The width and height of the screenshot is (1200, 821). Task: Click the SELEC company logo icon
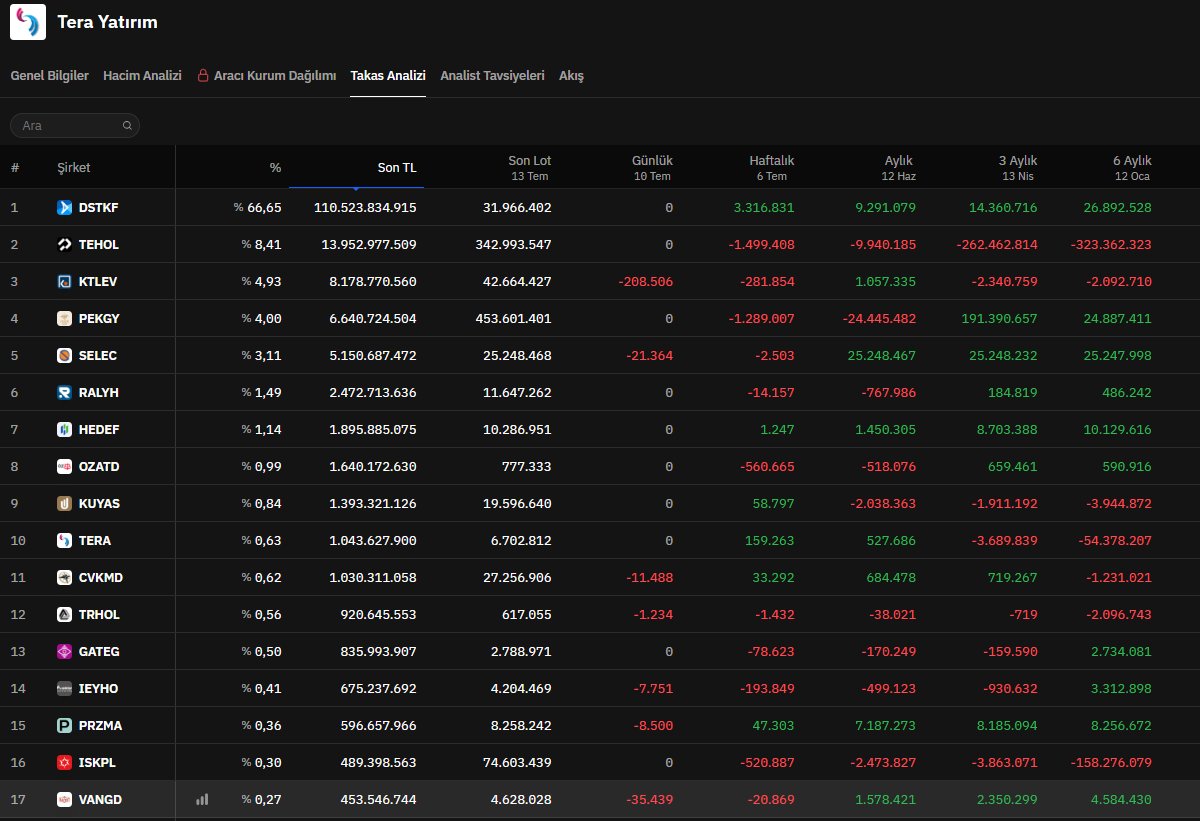pos(65,356)
